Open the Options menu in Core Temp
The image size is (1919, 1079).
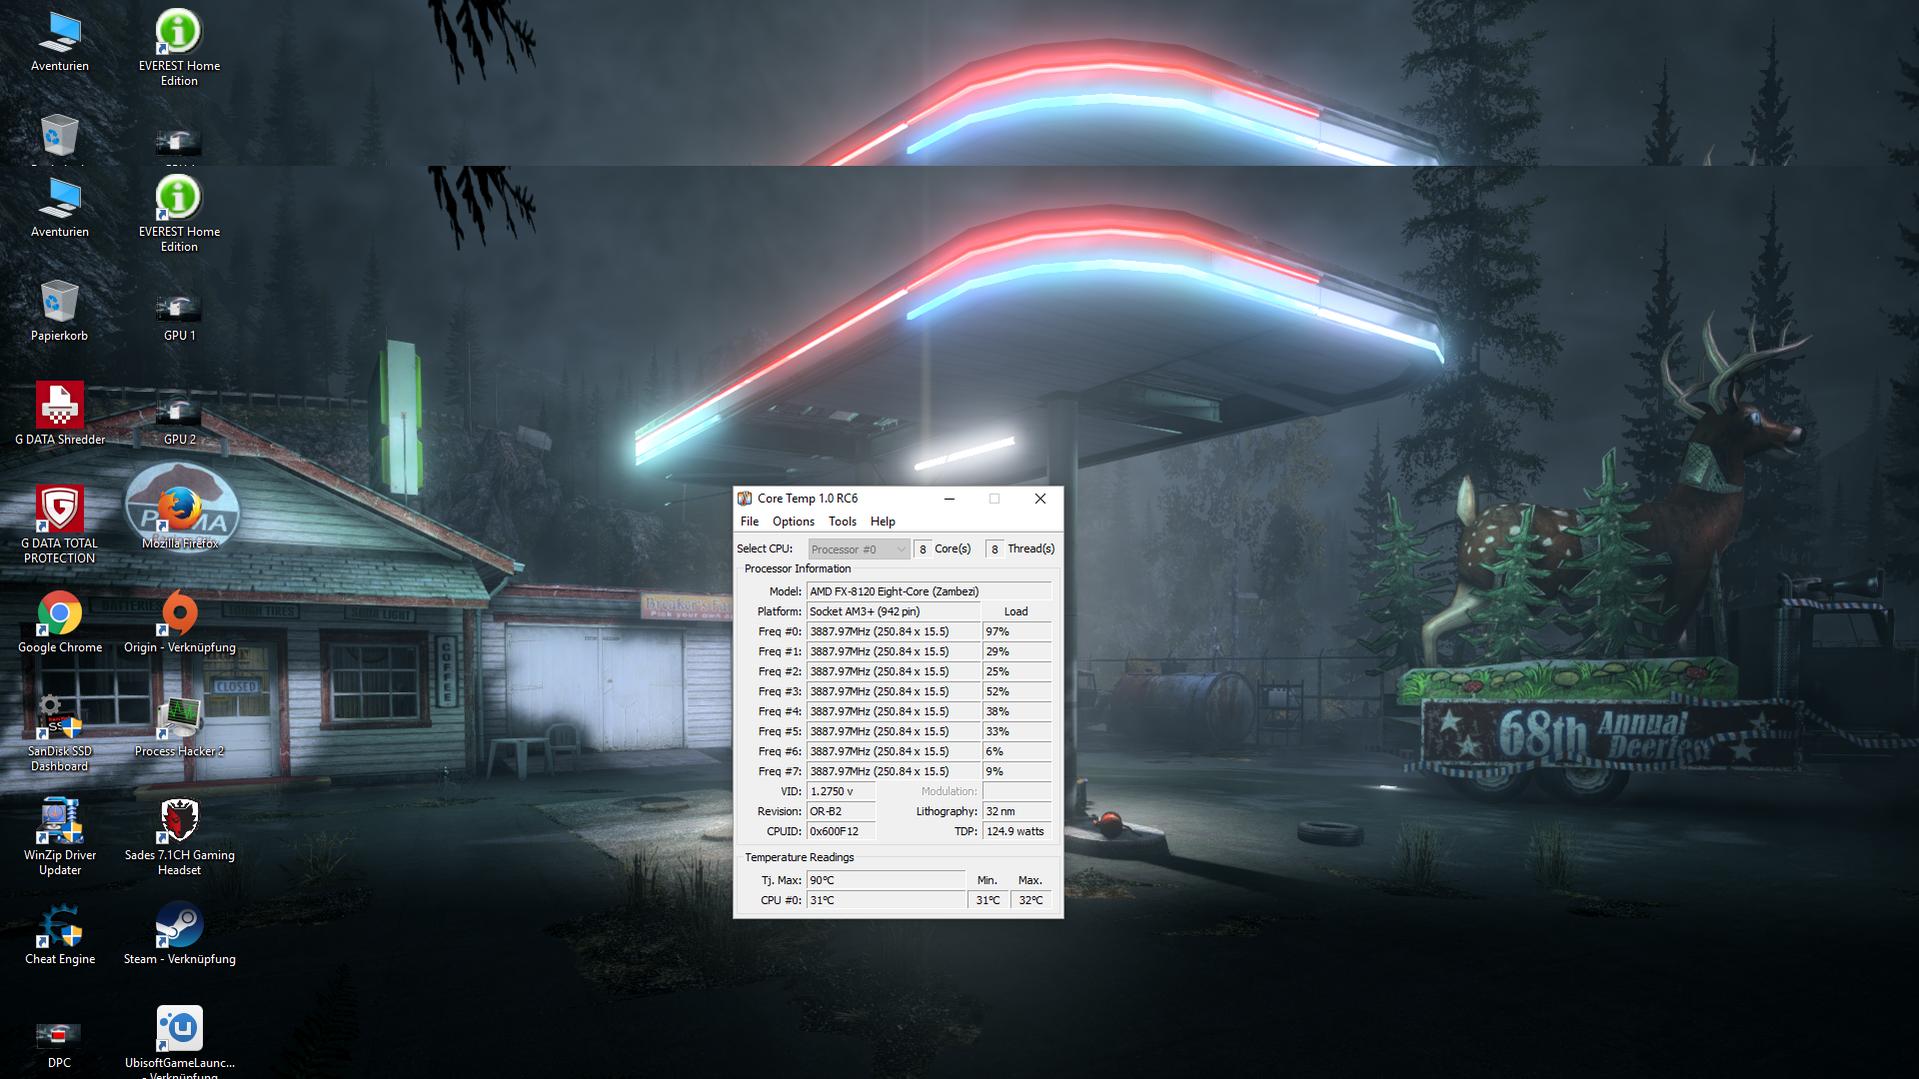click(x=793, y=522)
